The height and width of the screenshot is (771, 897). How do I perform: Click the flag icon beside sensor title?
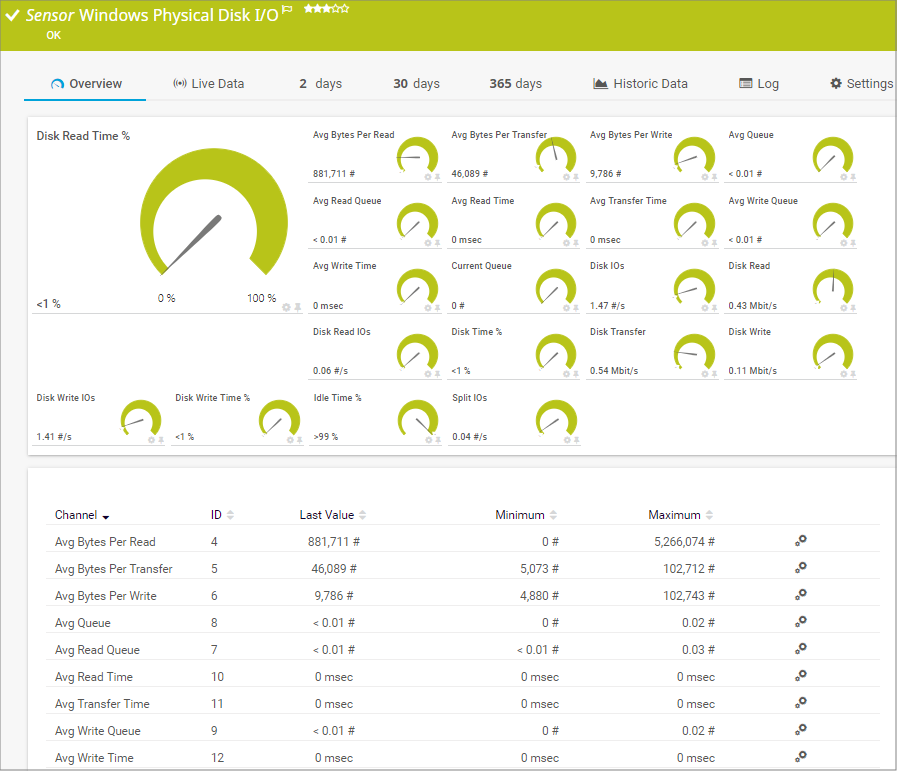(x=287, y=11)
